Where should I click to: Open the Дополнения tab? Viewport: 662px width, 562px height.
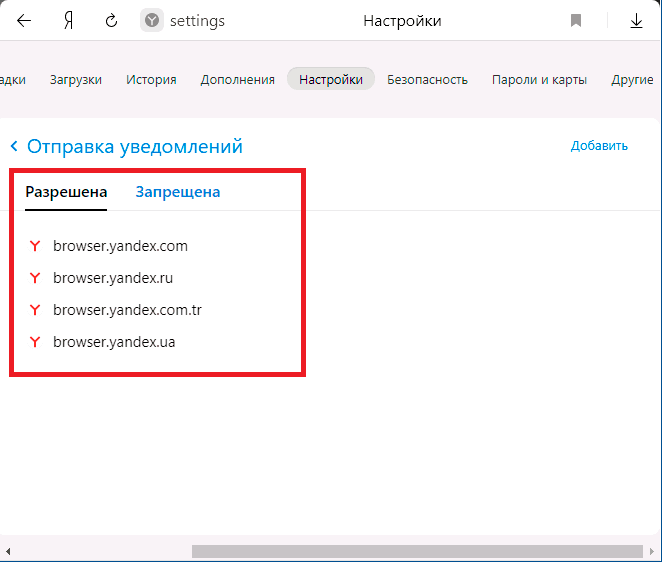point(238,79)
